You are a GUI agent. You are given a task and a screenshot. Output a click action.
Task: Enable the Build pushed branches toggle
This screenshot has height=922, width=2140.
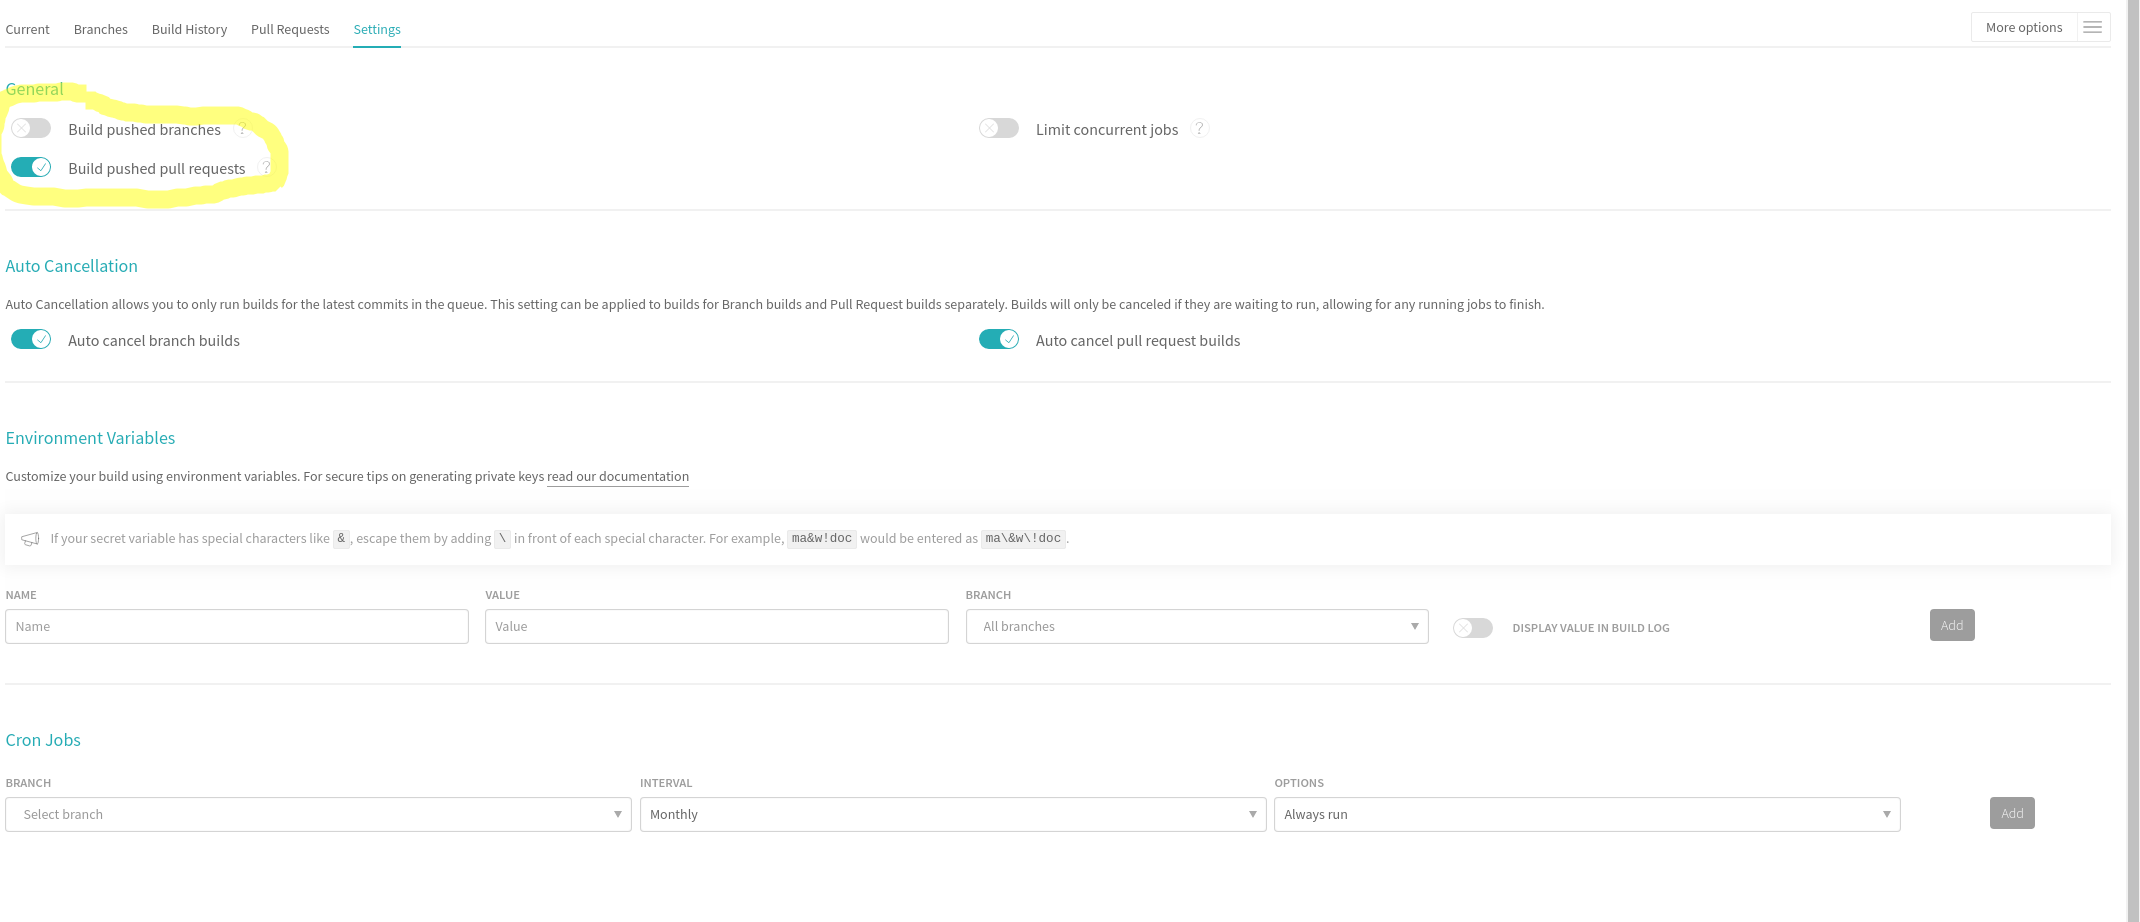31,128
